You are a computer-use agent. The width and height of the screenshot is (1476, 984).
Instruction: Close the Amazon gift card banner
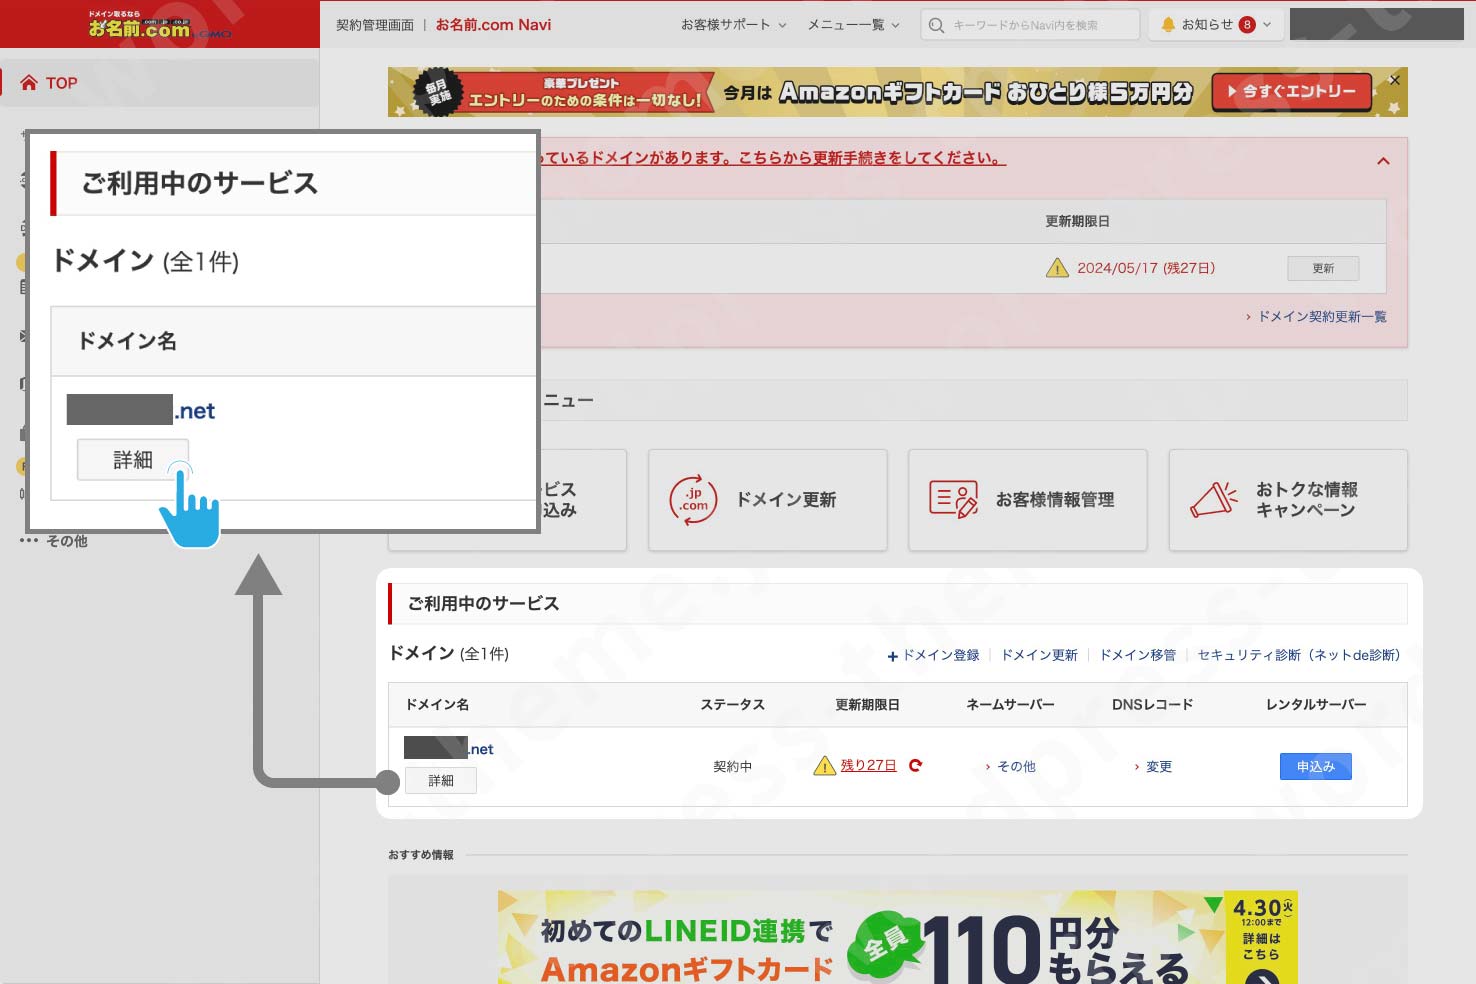(1394, 80)
